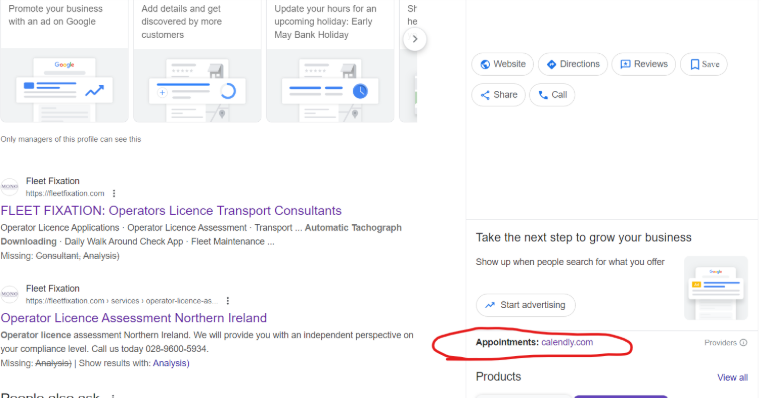Click the Website globe button
Screen dimensions: 761x398
[x=502, y=64]
